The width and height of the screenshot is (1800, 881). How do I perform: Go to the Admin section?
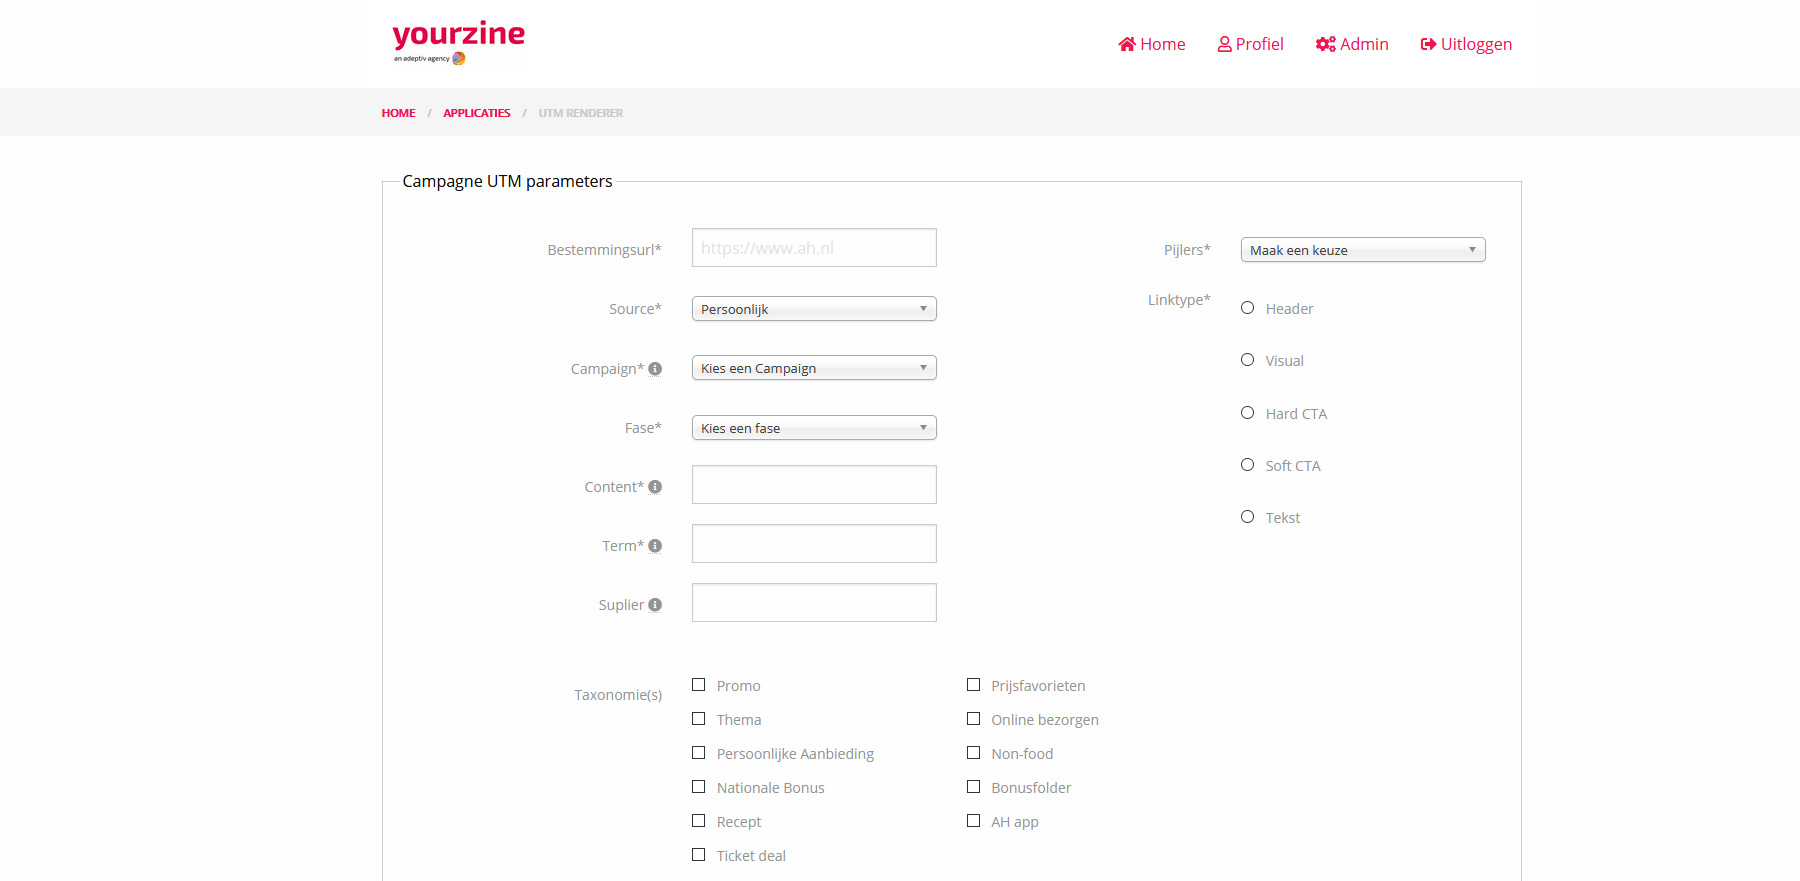coord(1352,44)
